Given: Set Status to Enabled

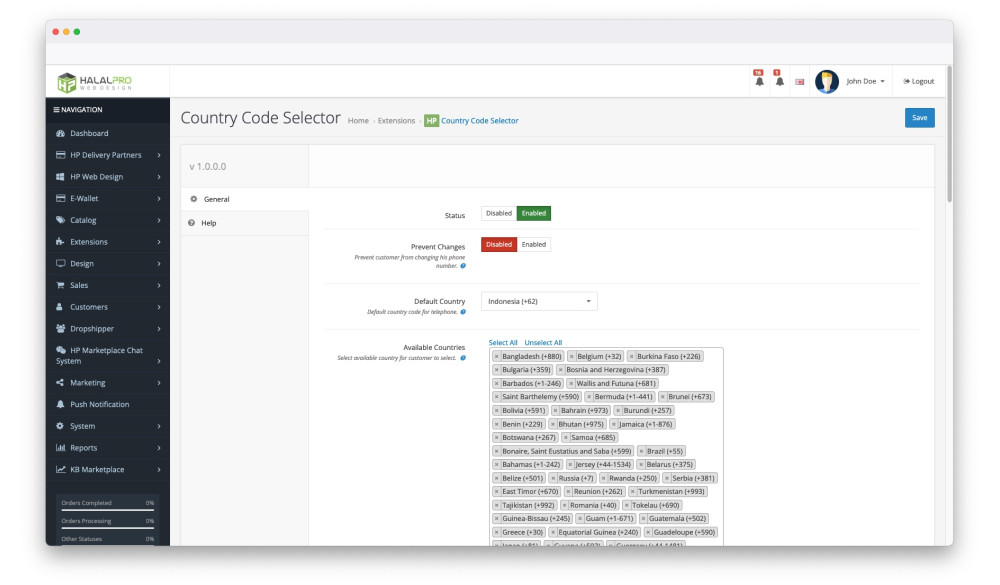Looking at the screenshot, I should (534, 213).
